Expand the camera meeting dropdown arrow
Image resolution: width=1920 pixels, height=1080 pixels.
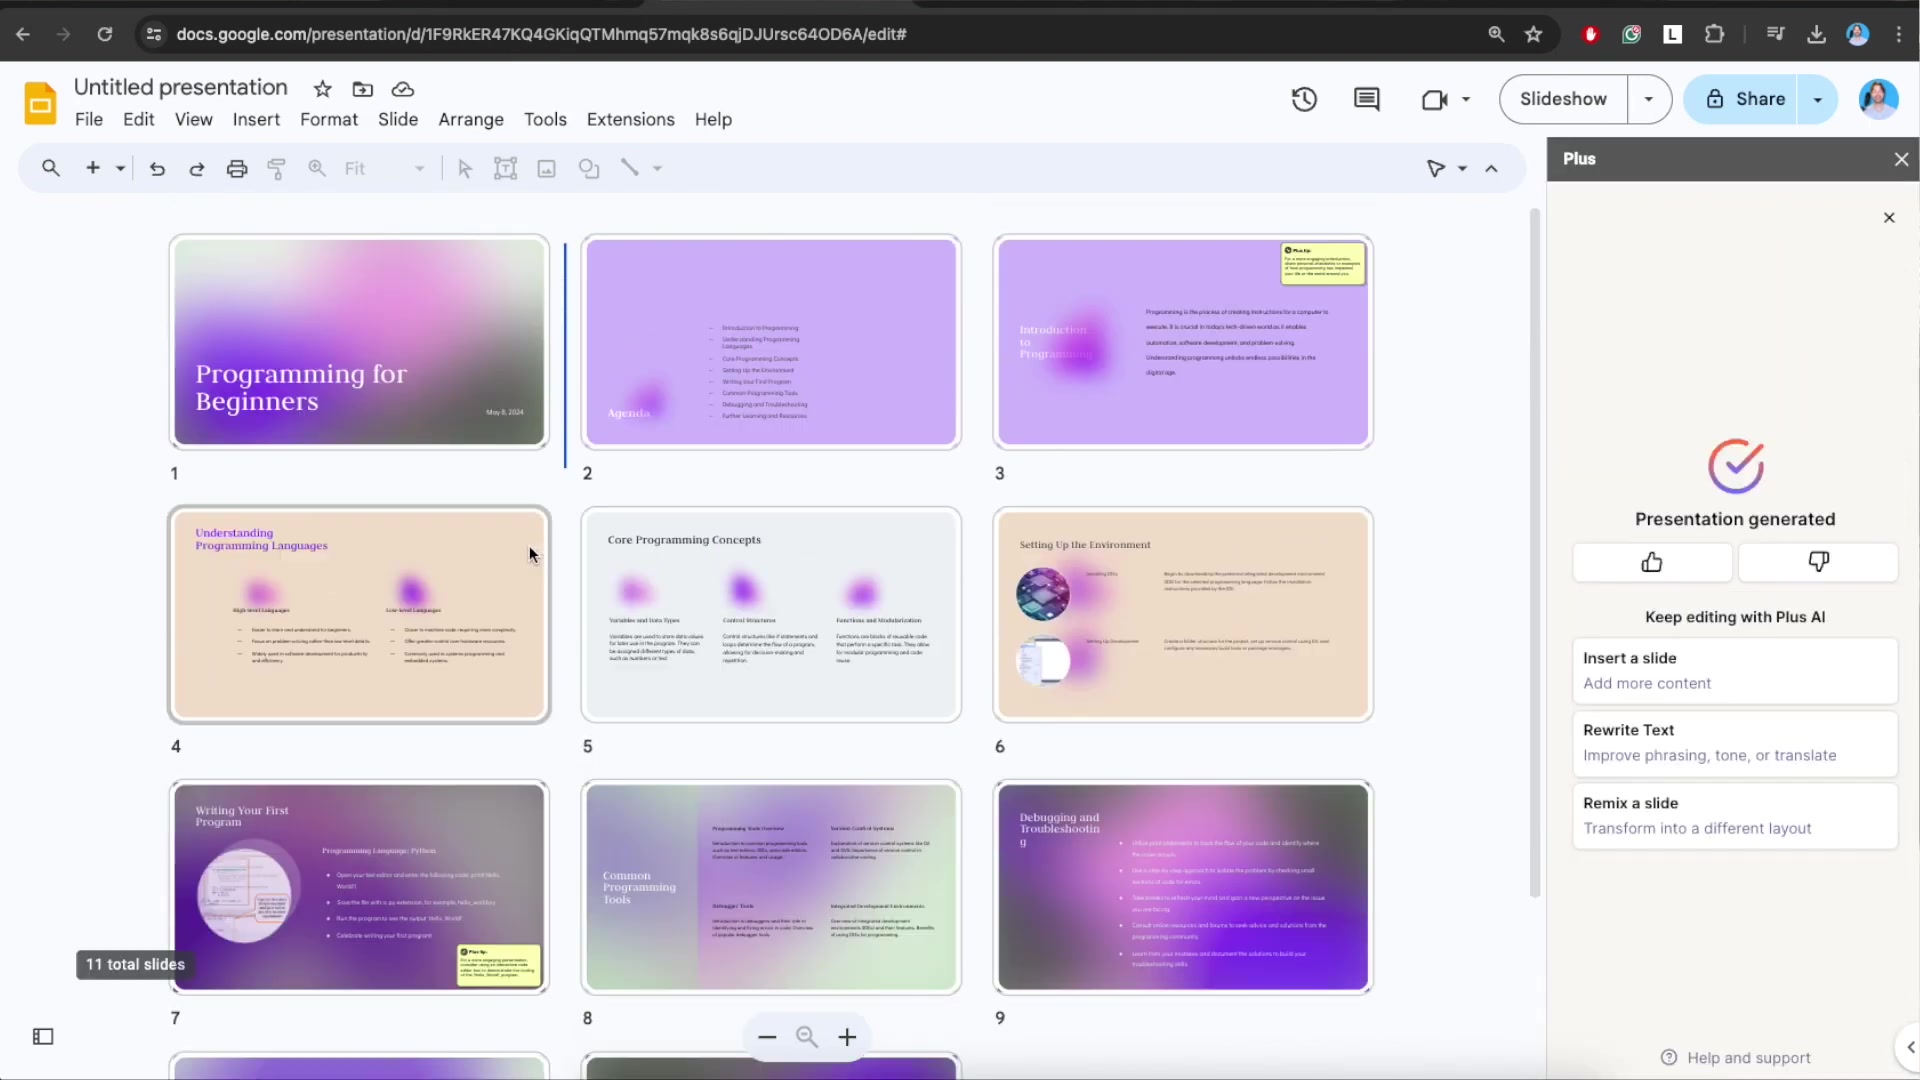[1466, 99]
